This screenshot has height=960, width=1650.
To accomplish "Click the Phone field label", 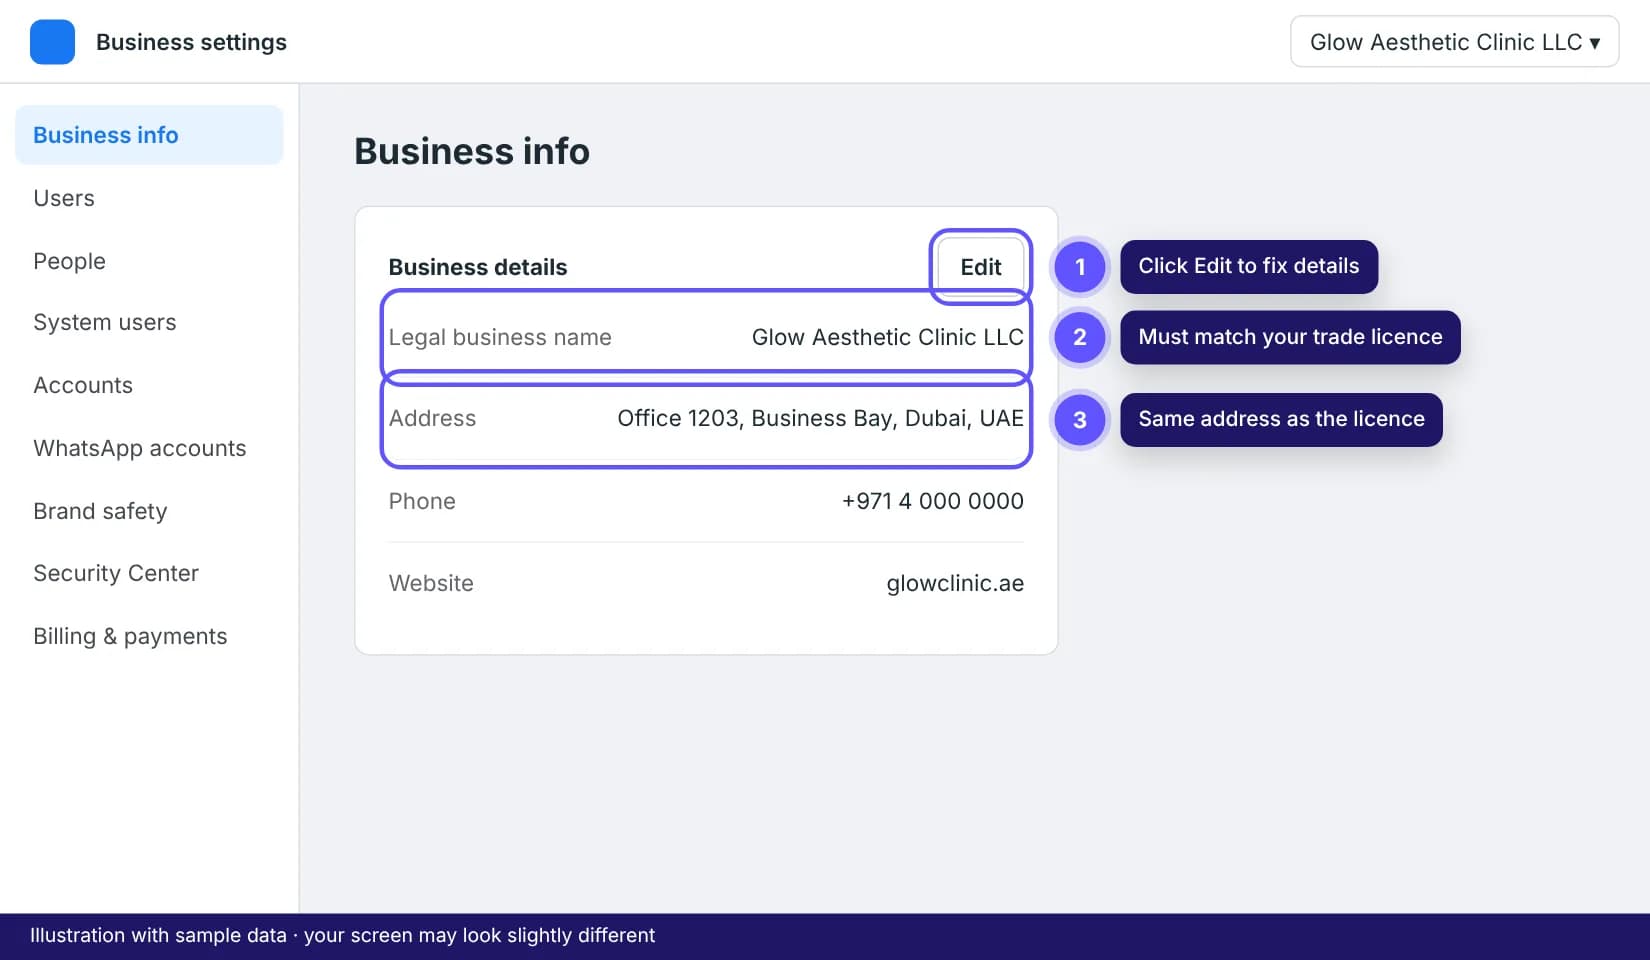I will [x=422, y=501].
